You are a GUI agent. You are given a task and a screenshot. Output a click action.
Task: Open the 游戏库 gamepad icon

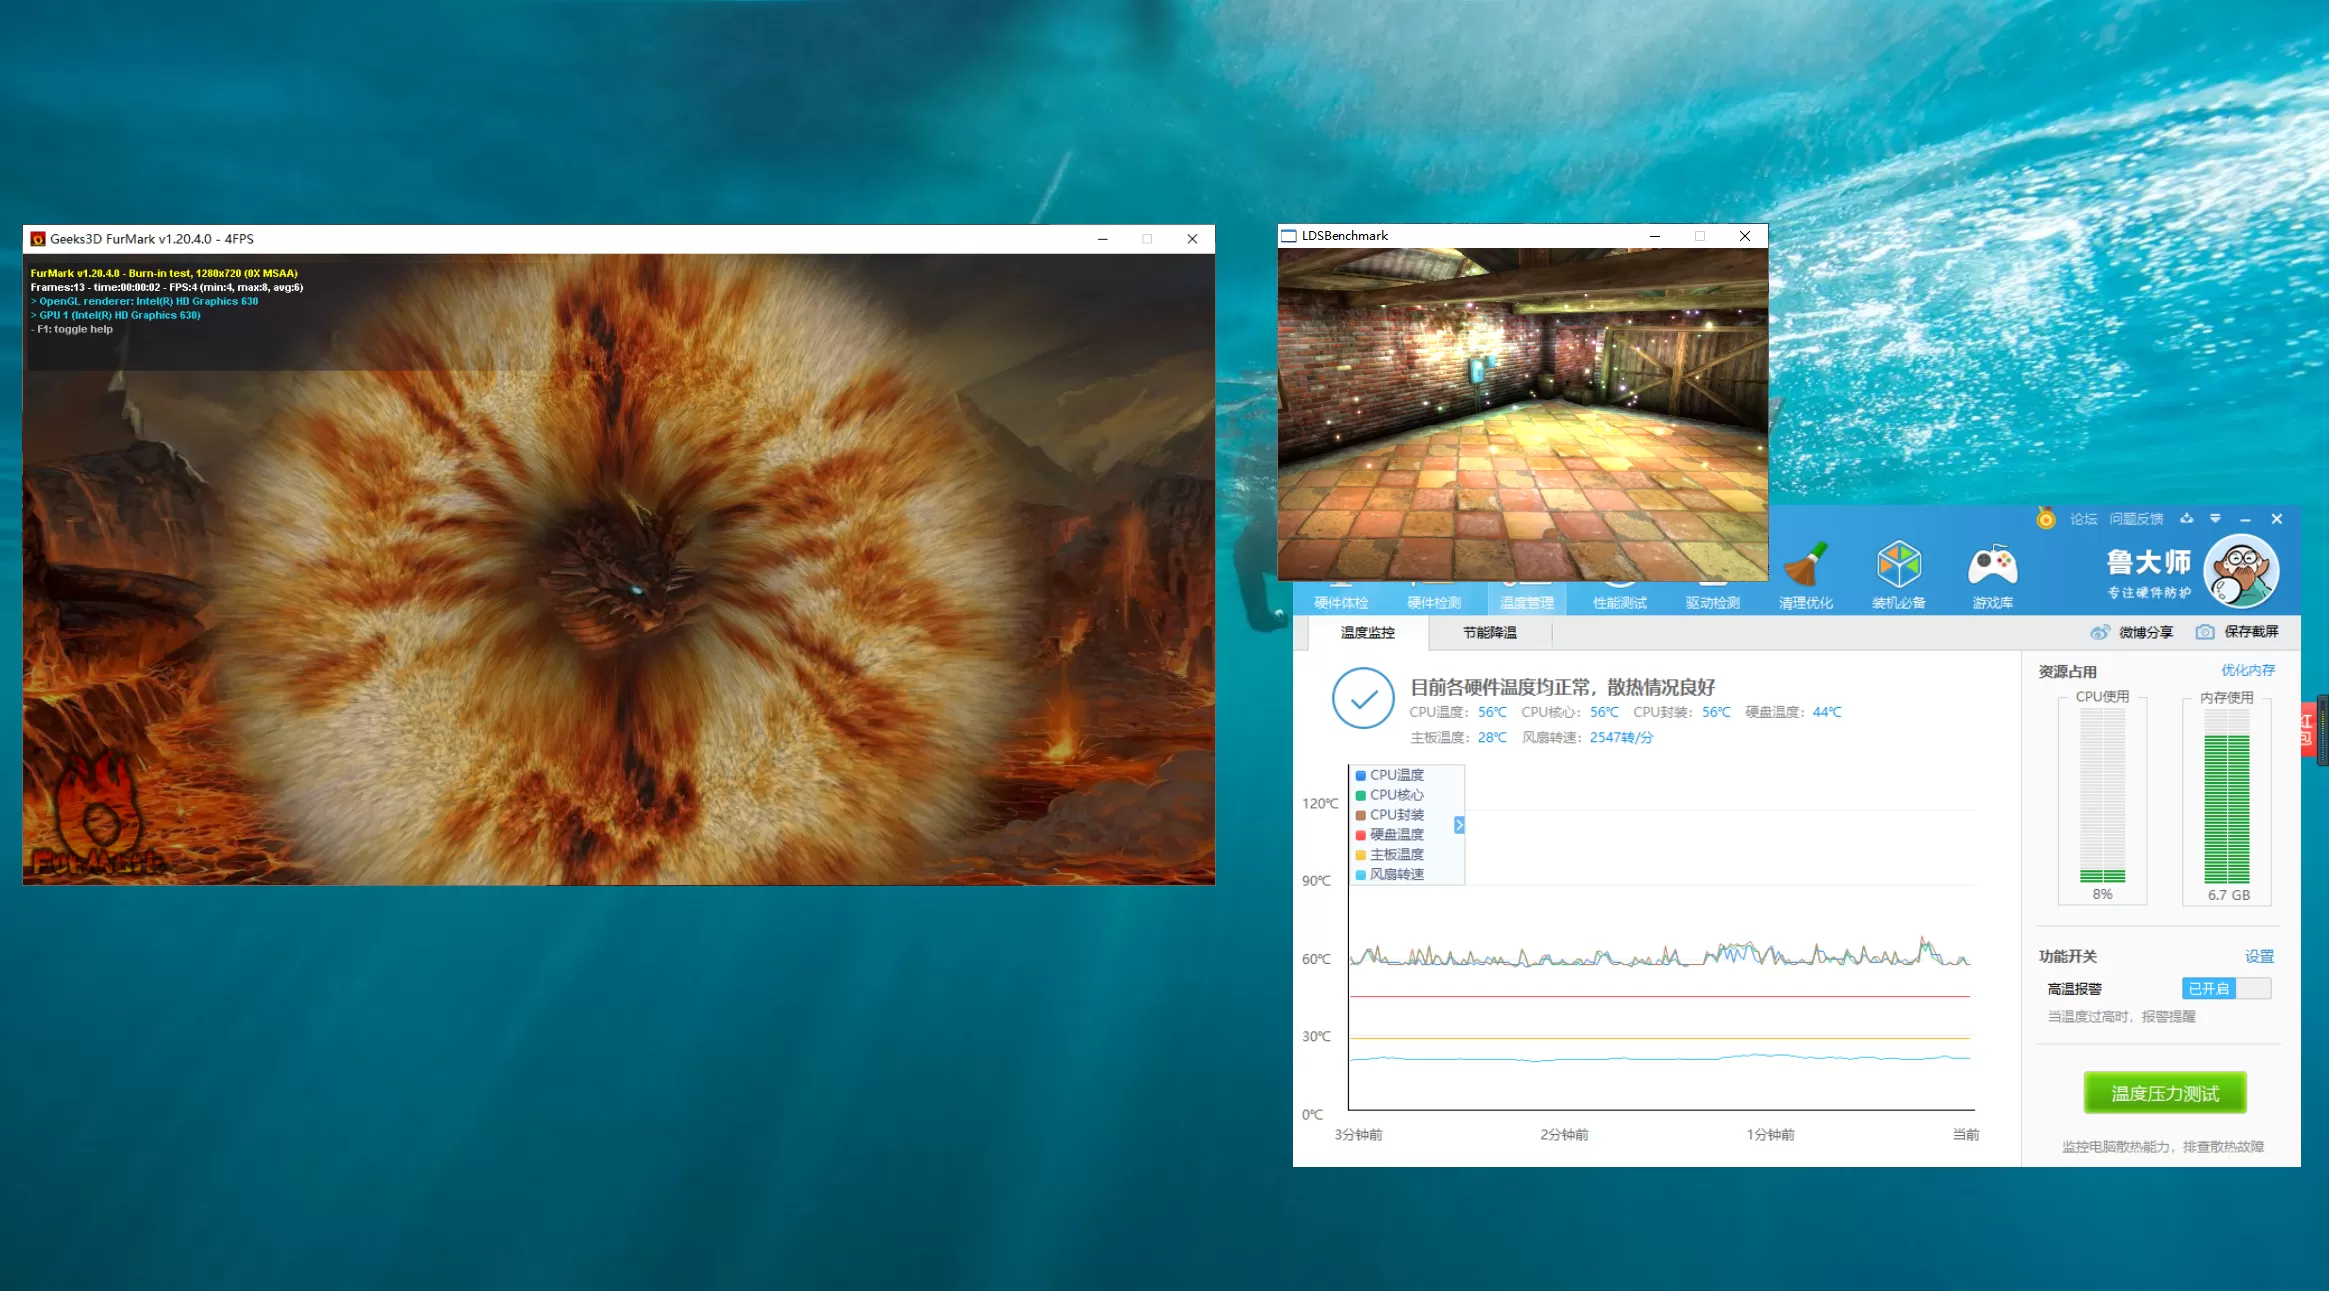coord(1992,566)
